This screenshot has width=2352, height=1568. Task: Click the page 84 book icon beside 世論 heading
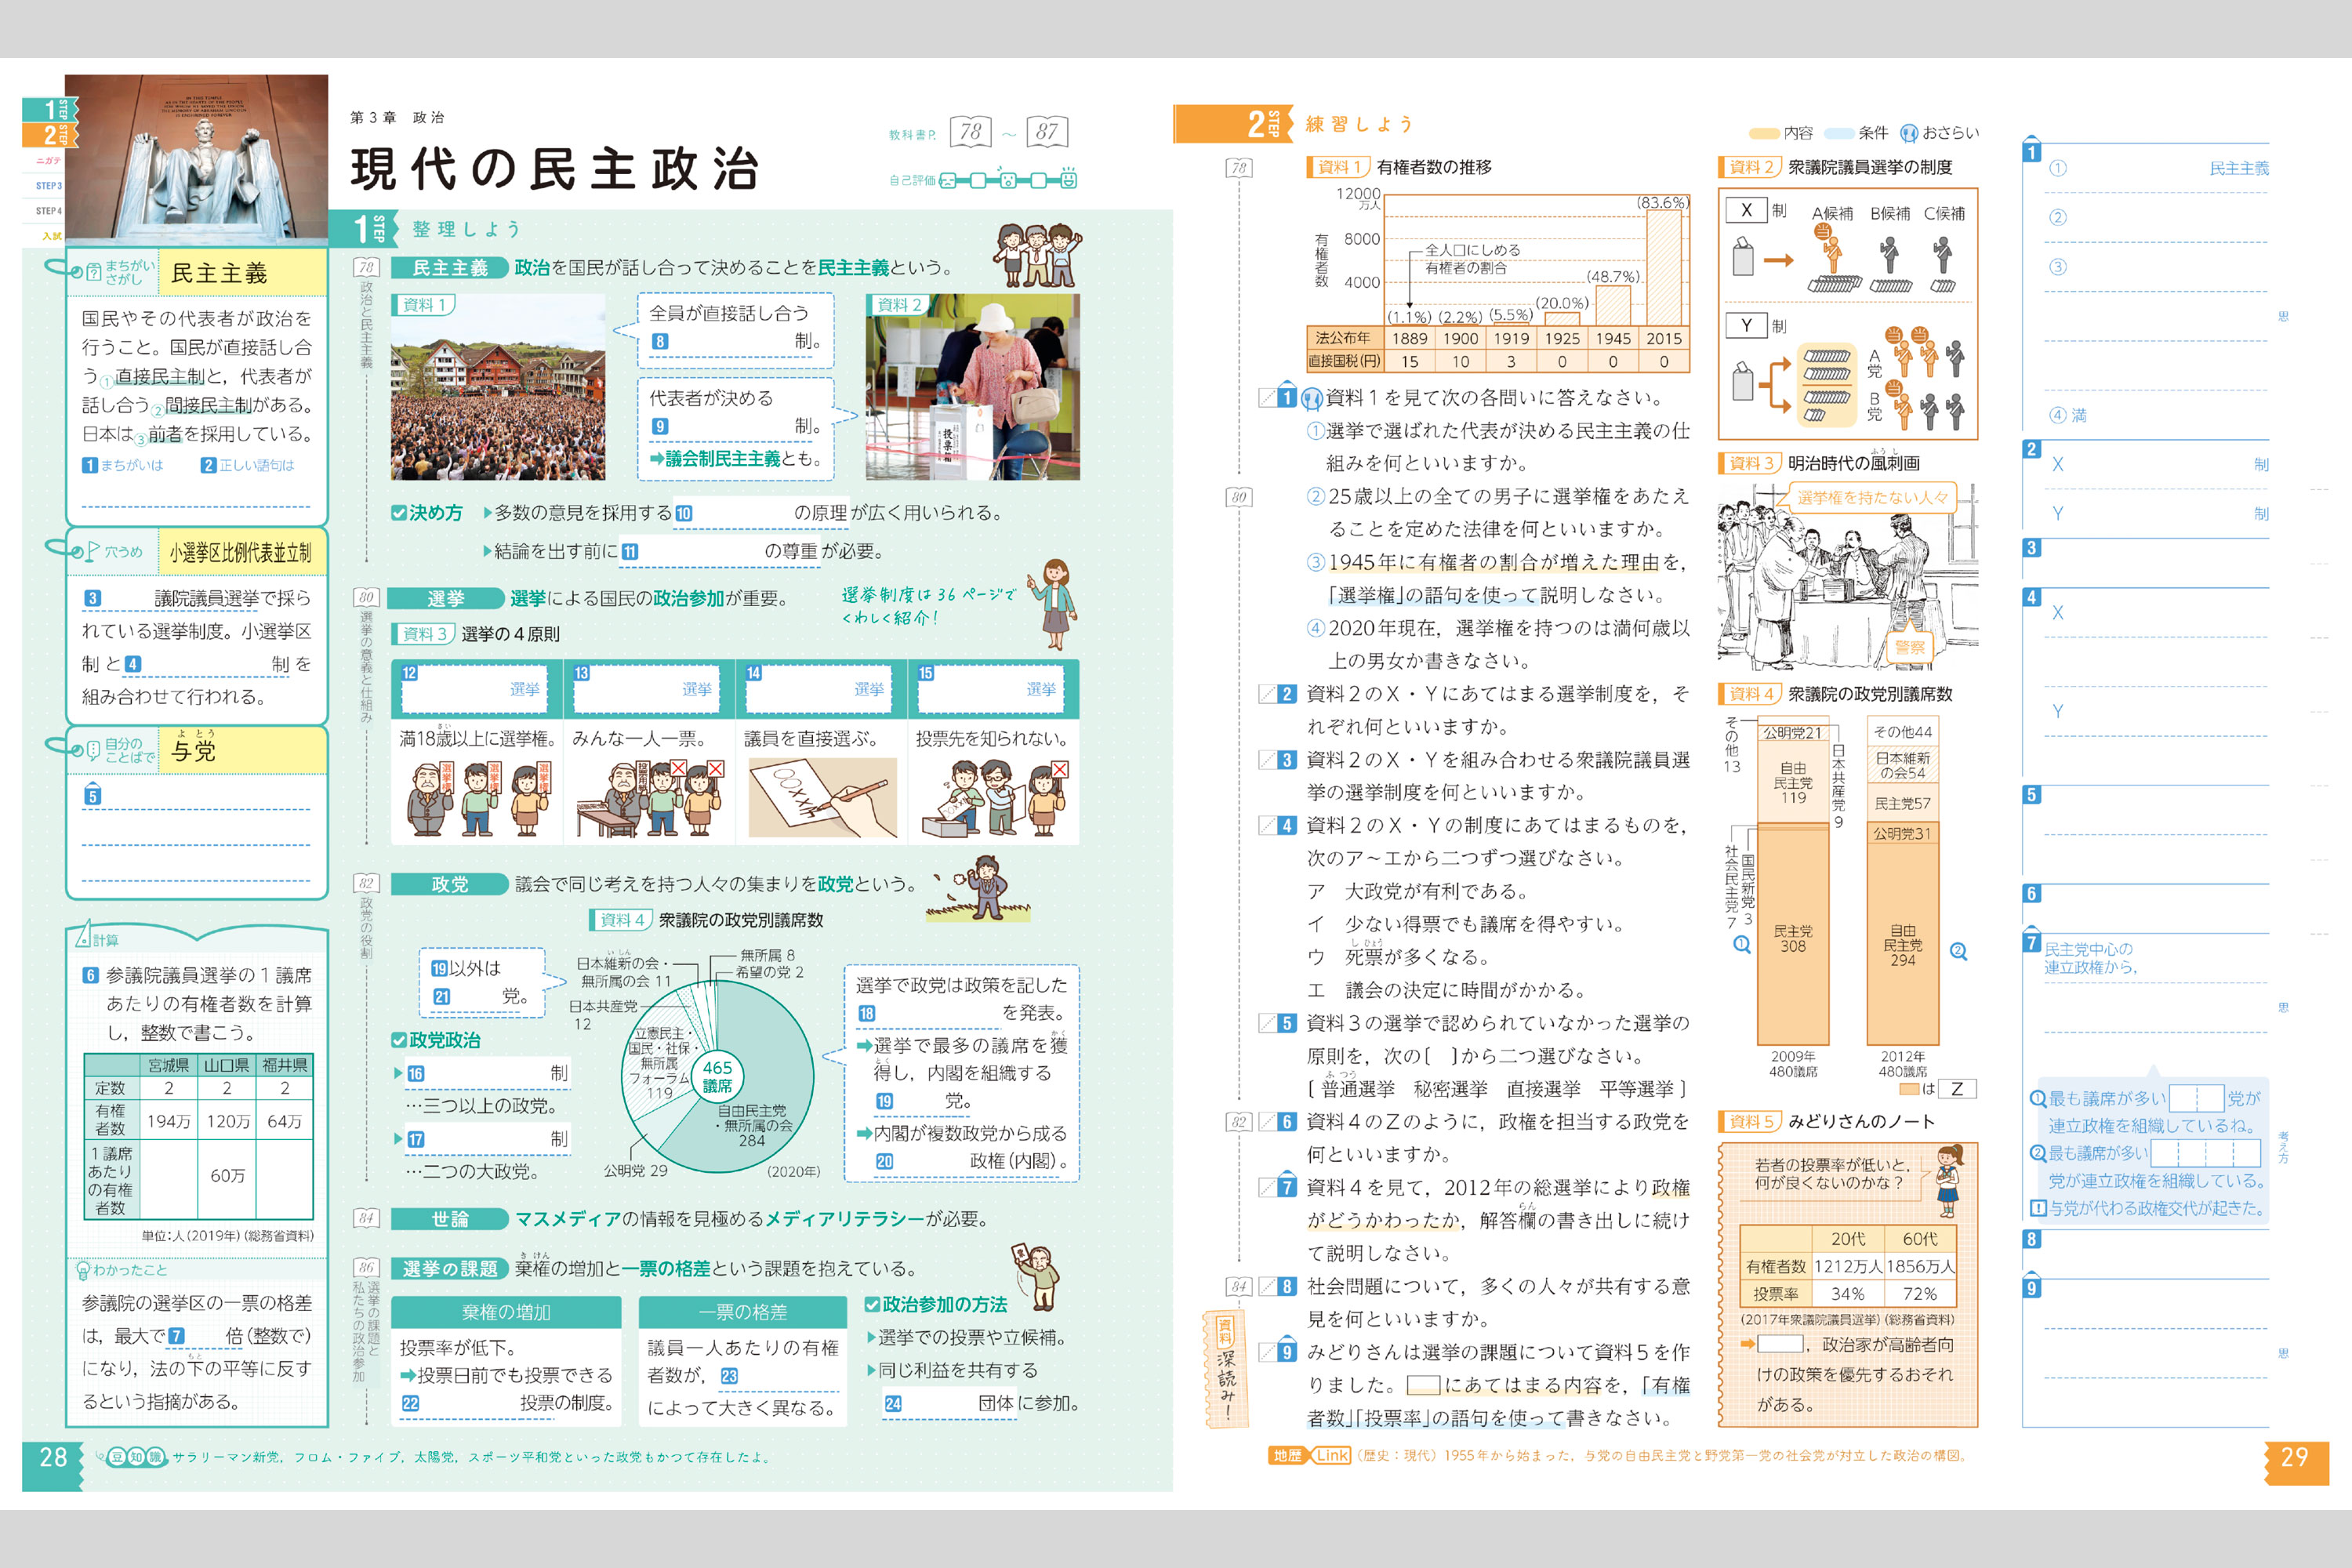(366, 1218)
